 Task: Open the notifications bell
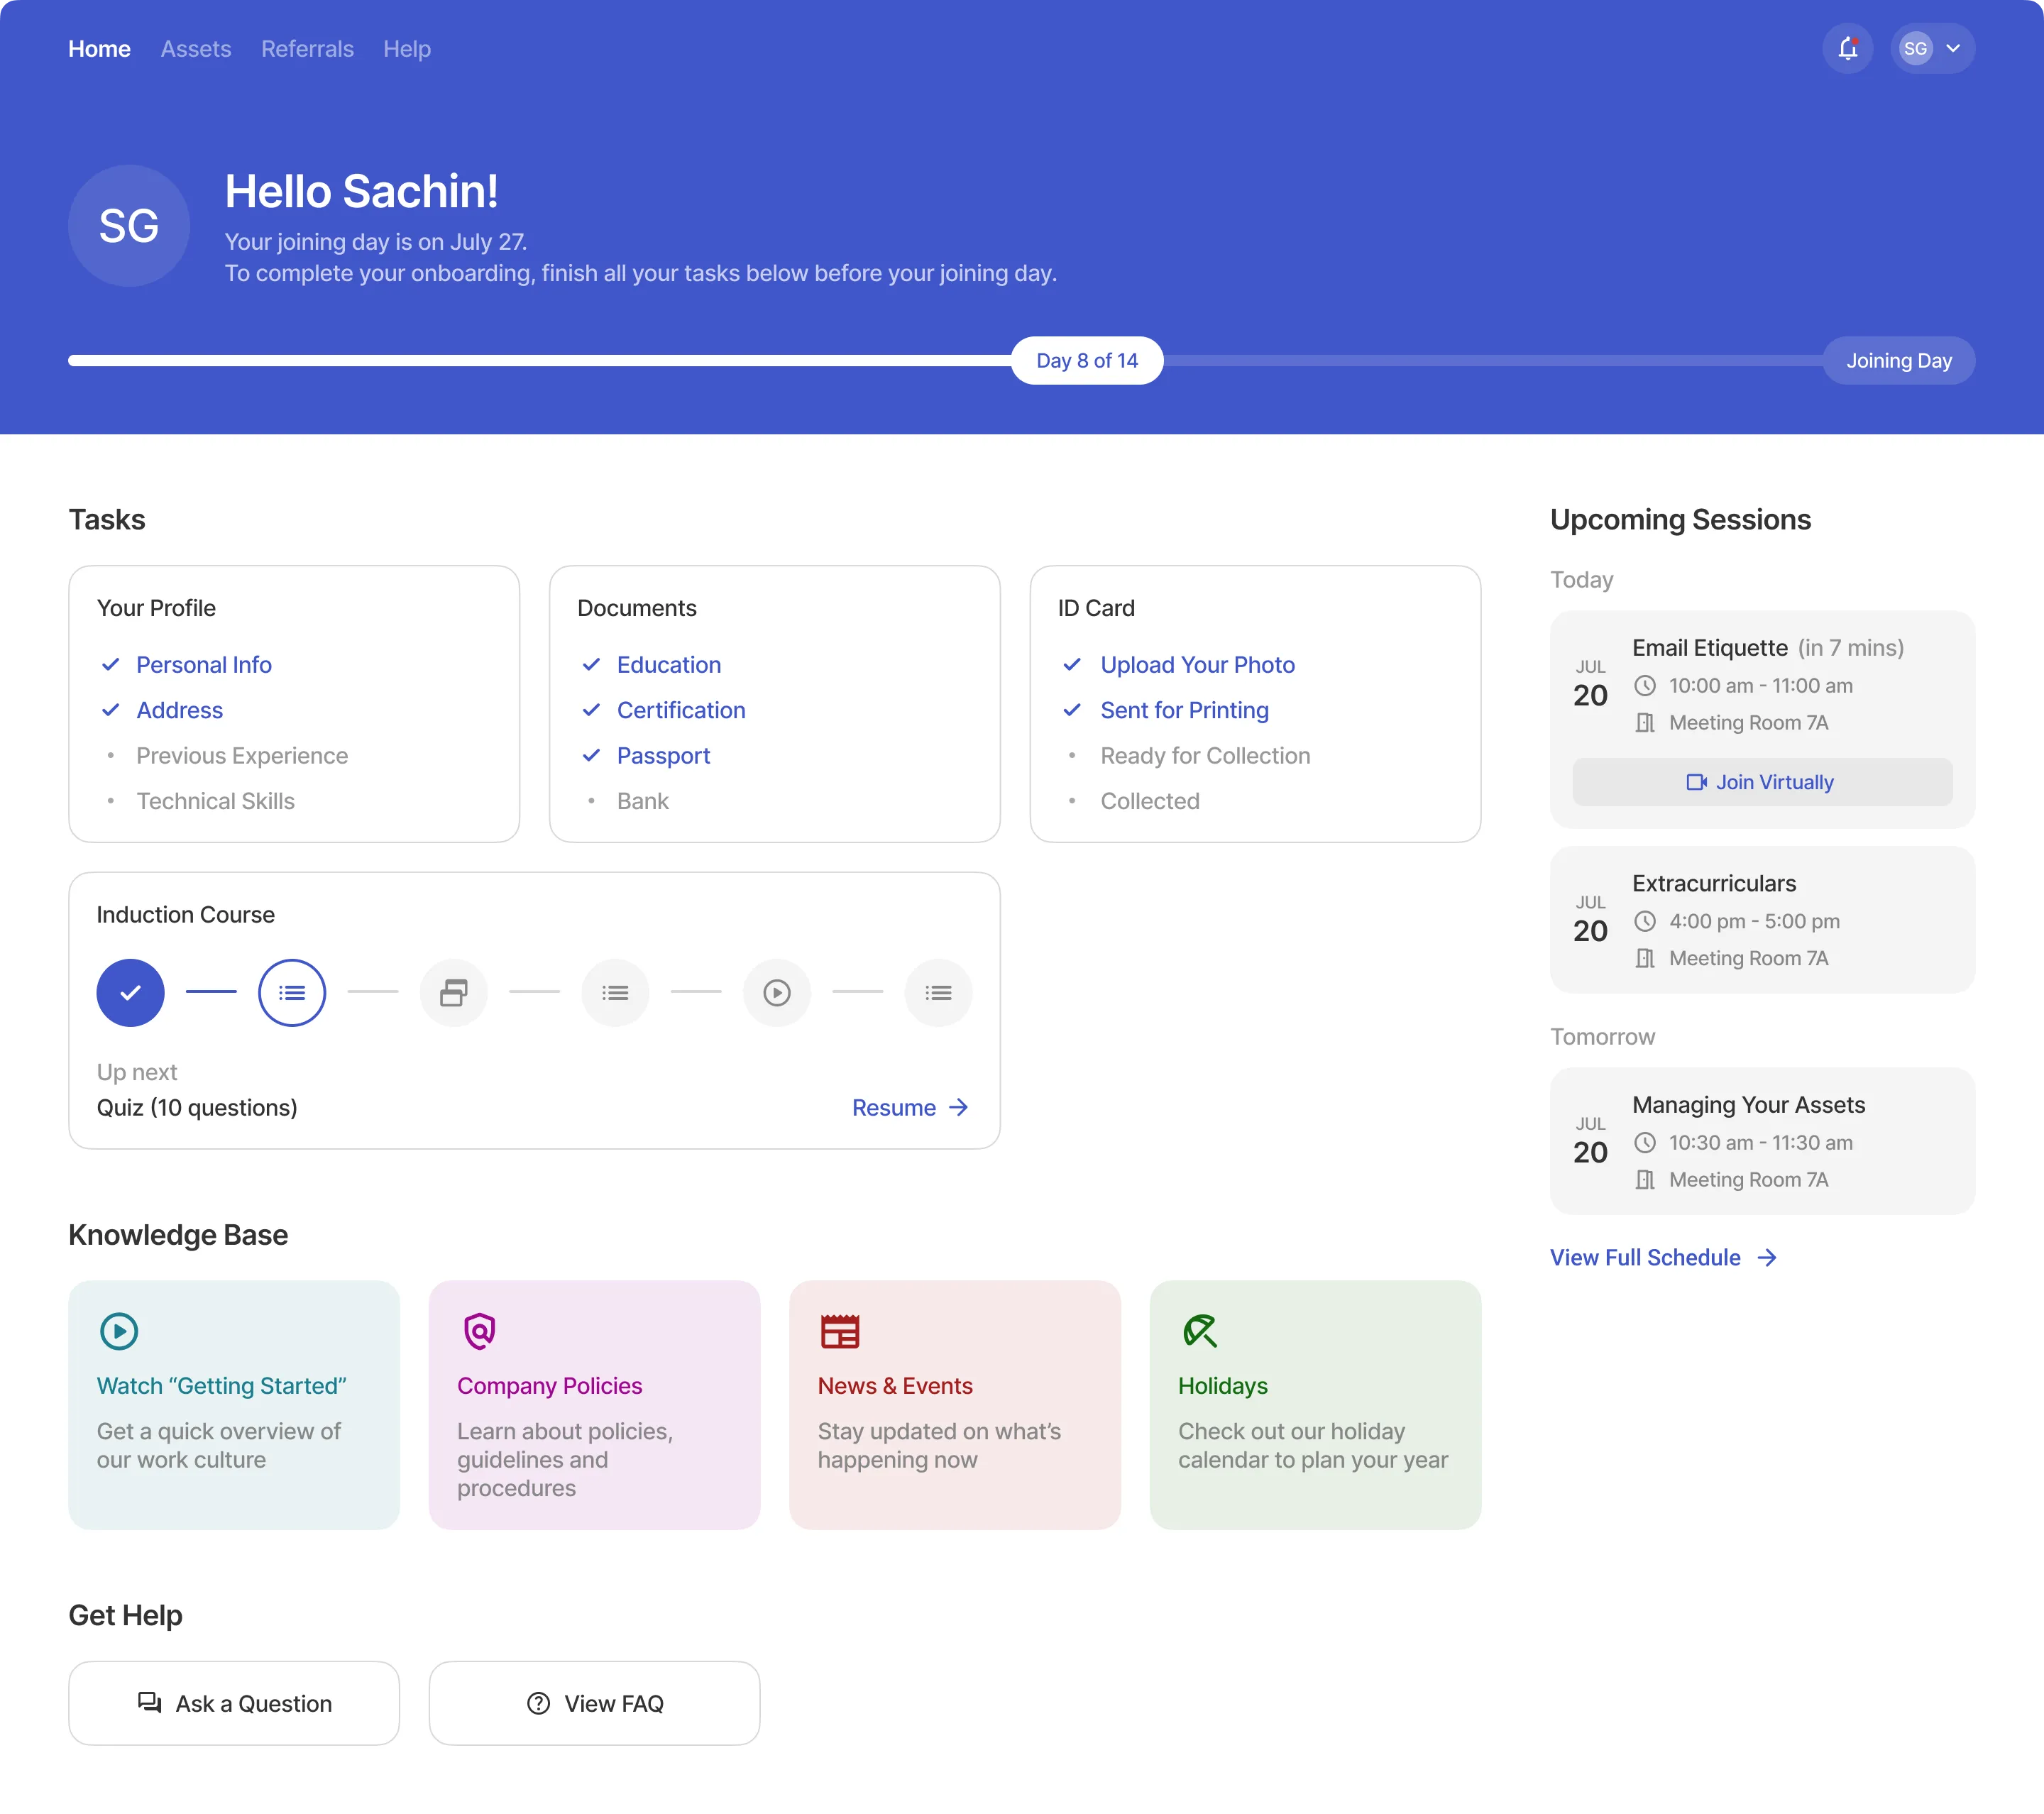[1847, 49]
